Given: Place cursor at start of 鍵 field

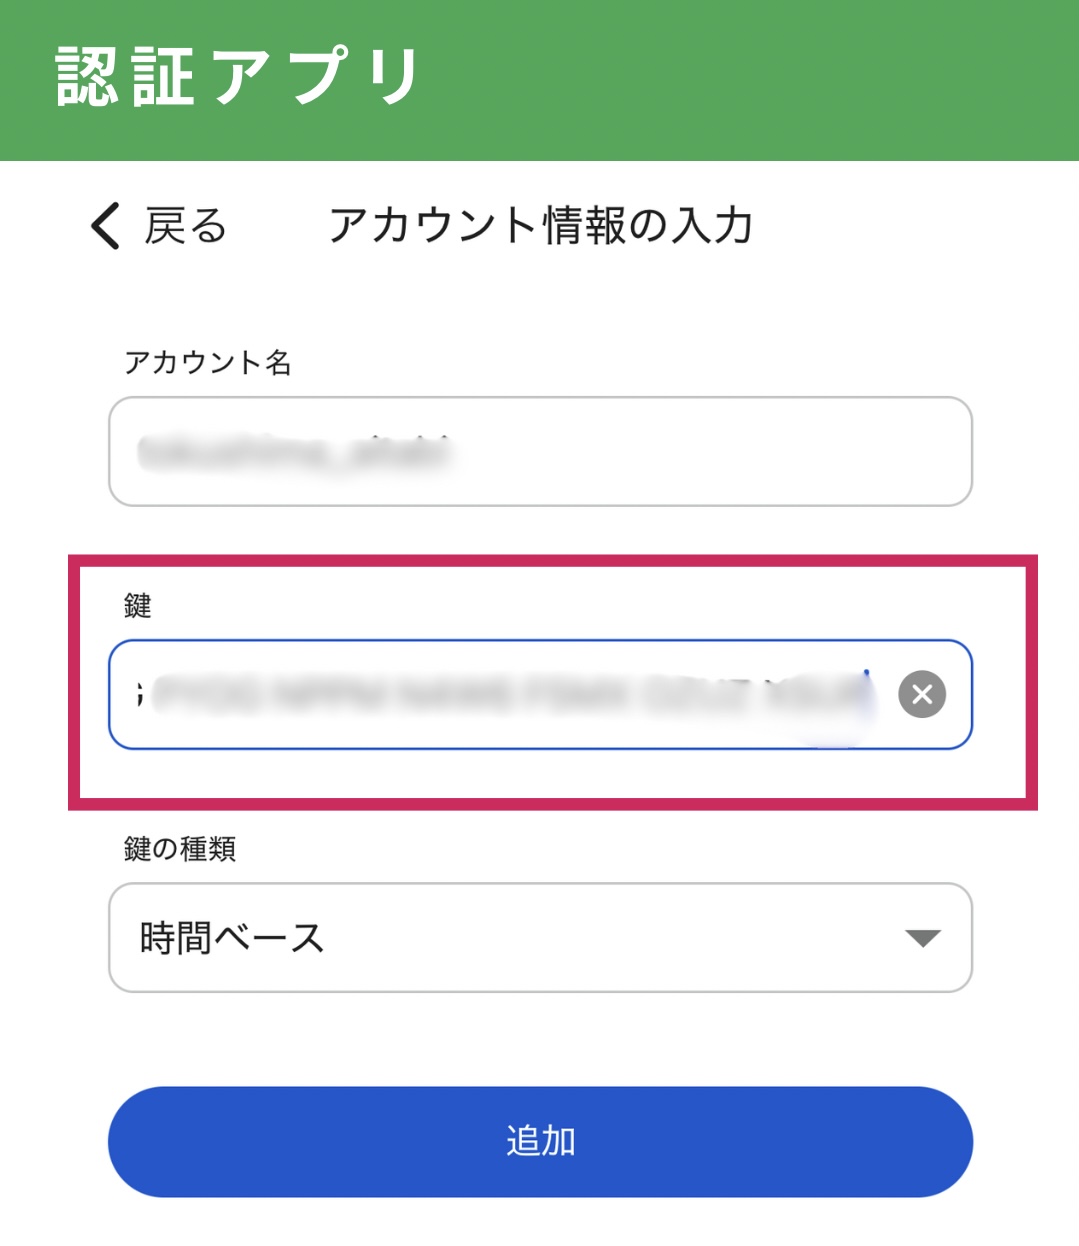Looking at the screenshot, I should click(141, 694).
